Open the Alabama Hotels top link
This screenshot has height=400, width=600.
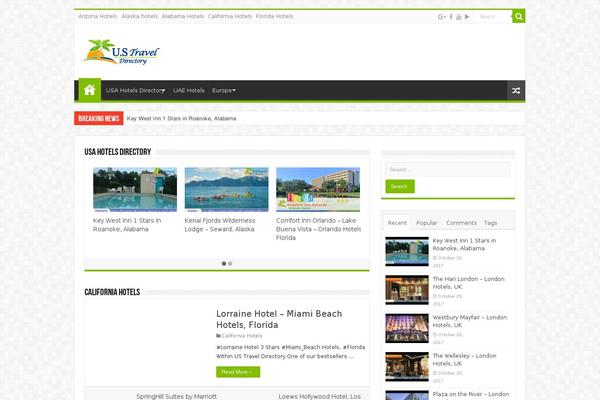point(183,16)
